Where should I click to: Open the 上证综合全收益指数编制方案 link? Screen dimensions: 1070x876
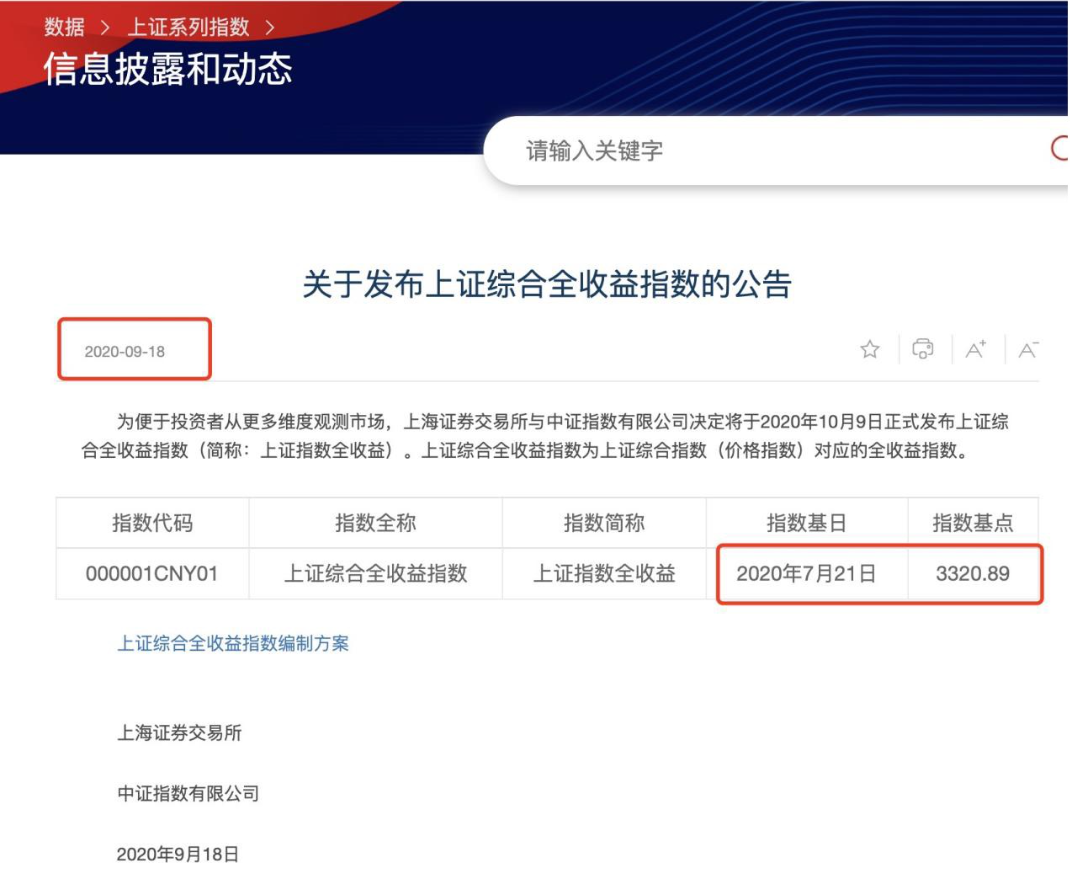click(x=233, y=643)
